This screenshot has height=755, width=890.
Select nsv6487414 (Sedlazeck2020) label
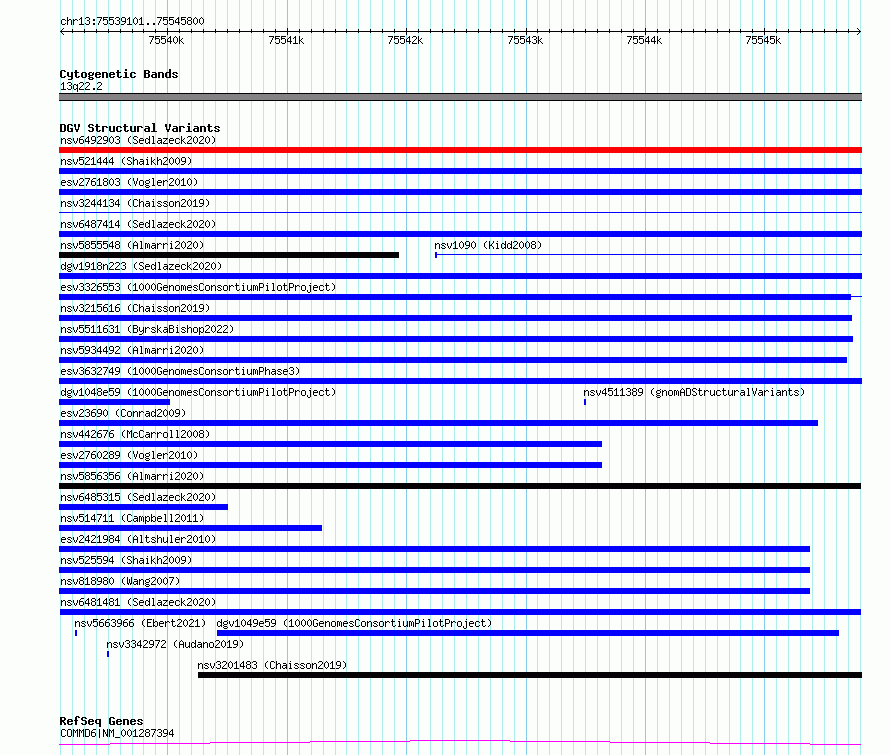pyautogui.click(x=138, y=224)
